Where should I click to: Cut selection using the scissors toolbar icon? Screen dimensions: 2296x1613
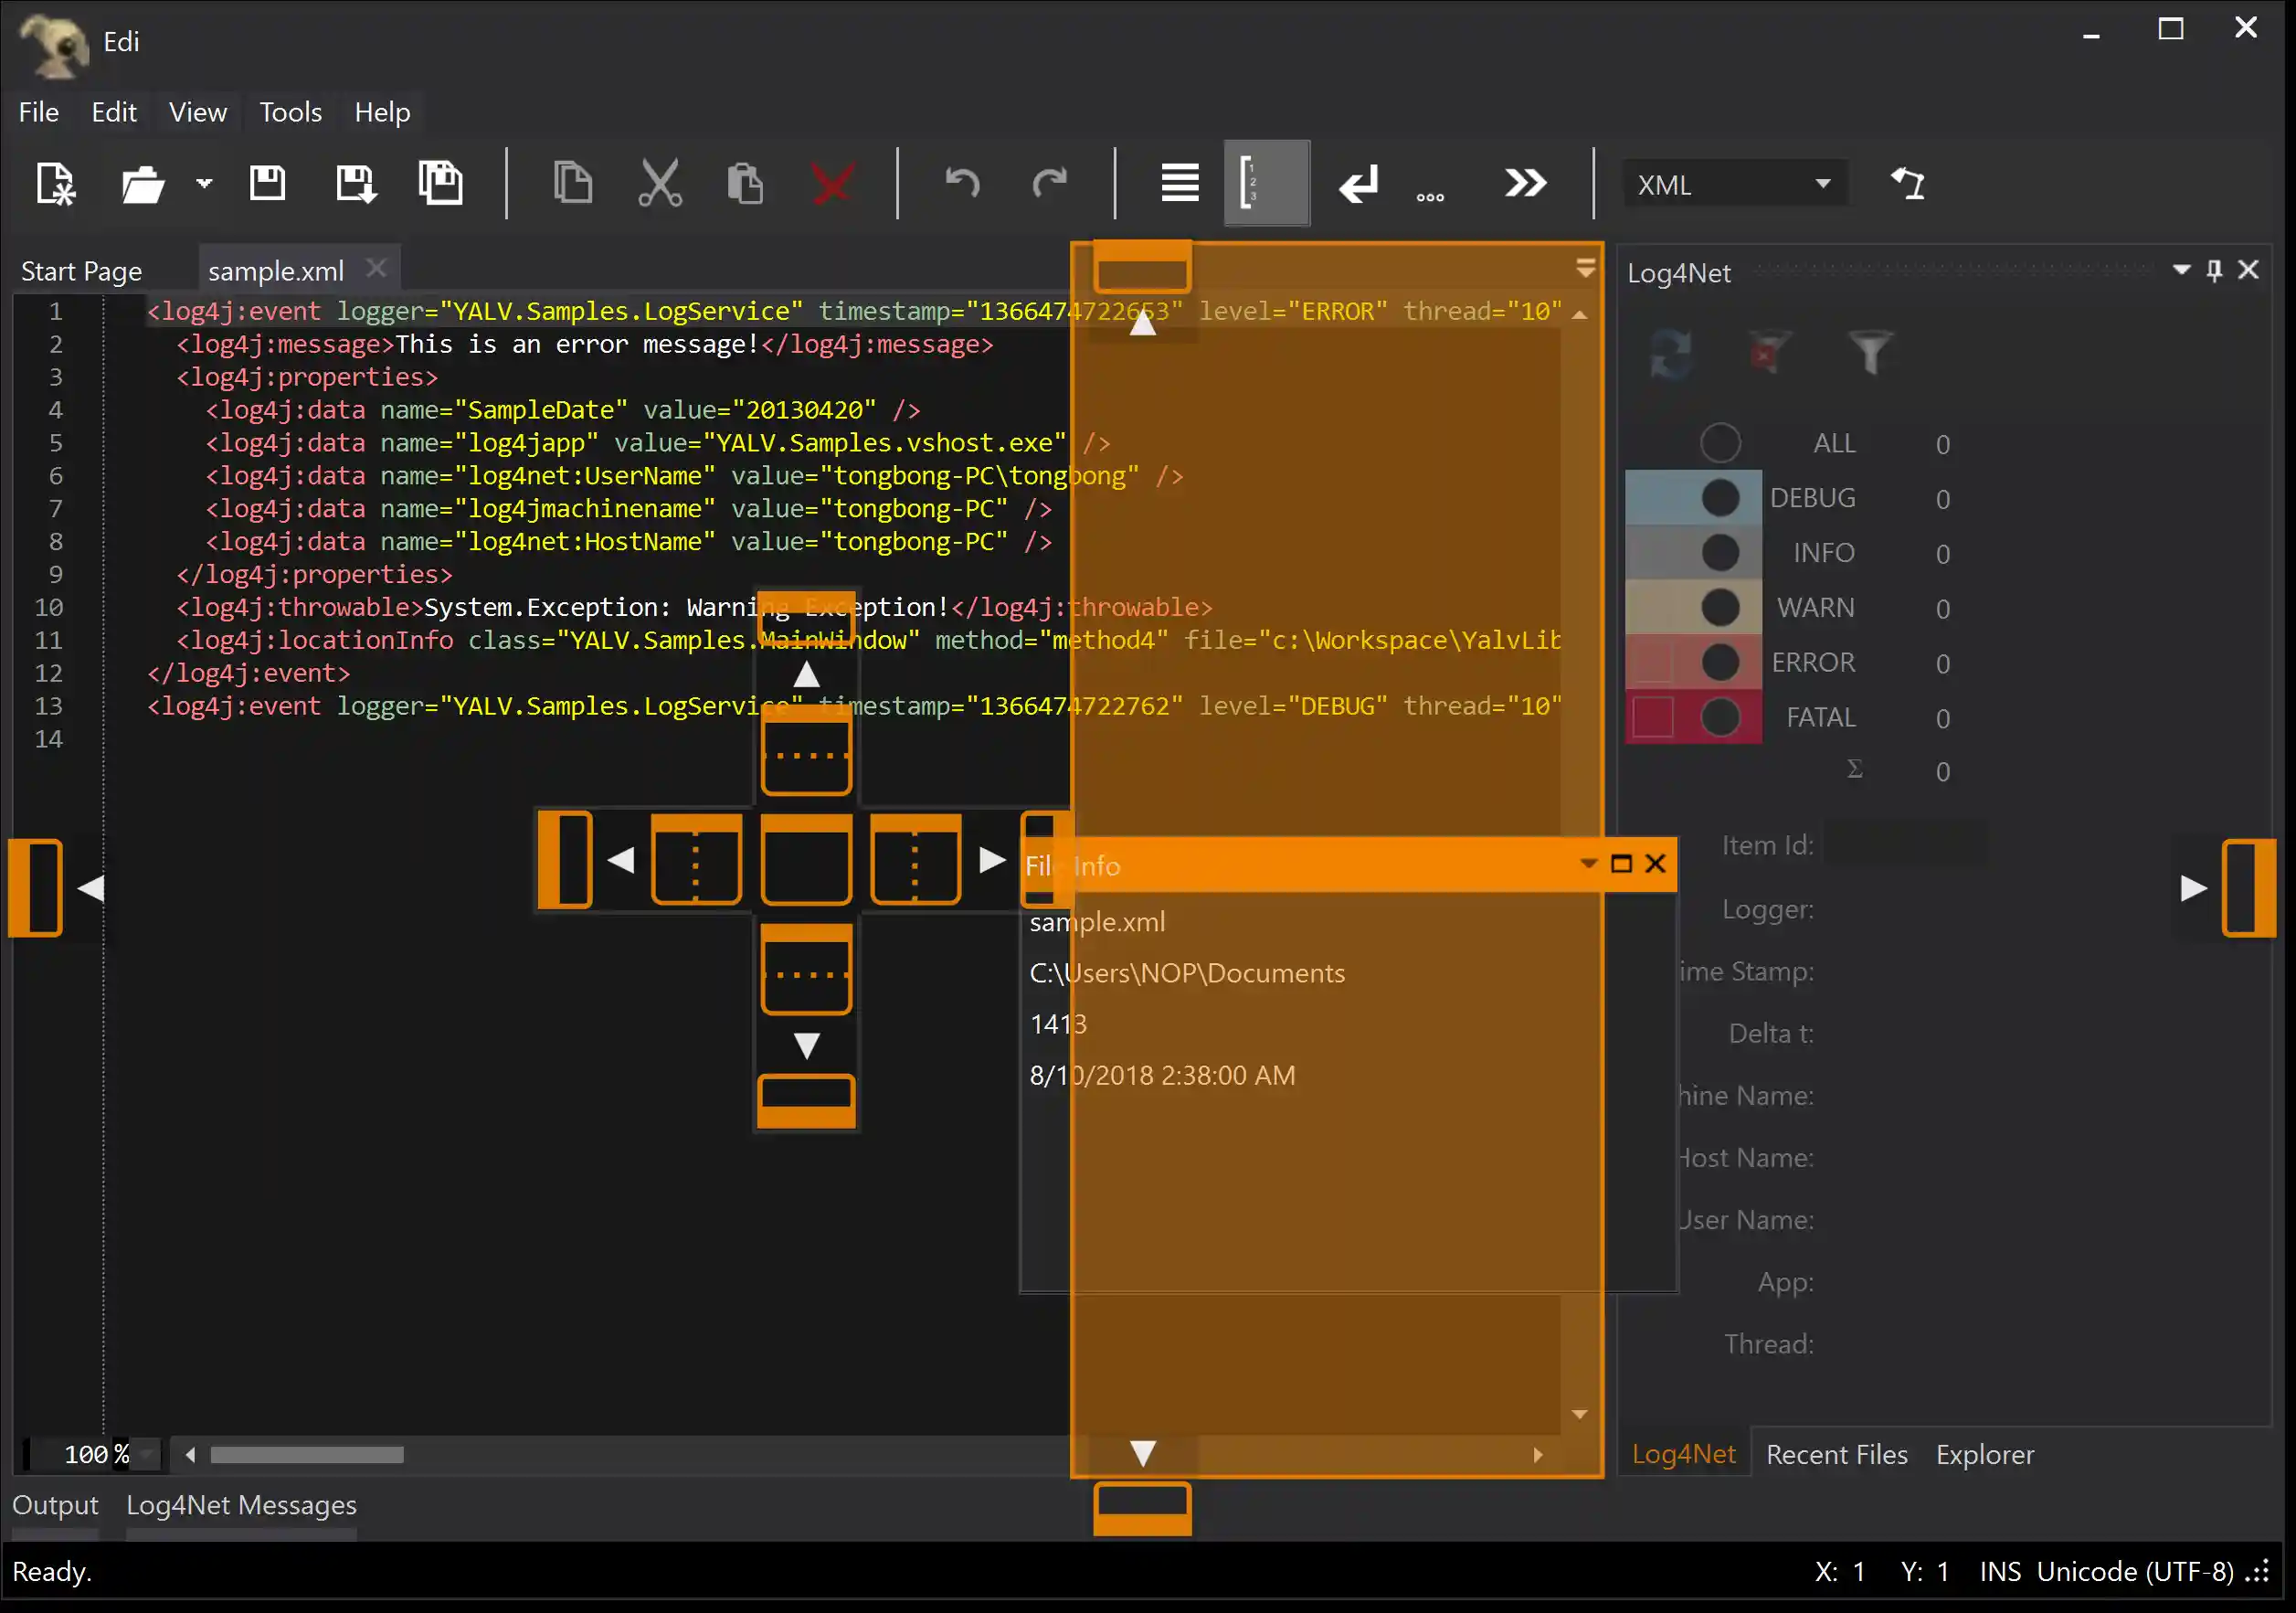click(x=660, y=183)
